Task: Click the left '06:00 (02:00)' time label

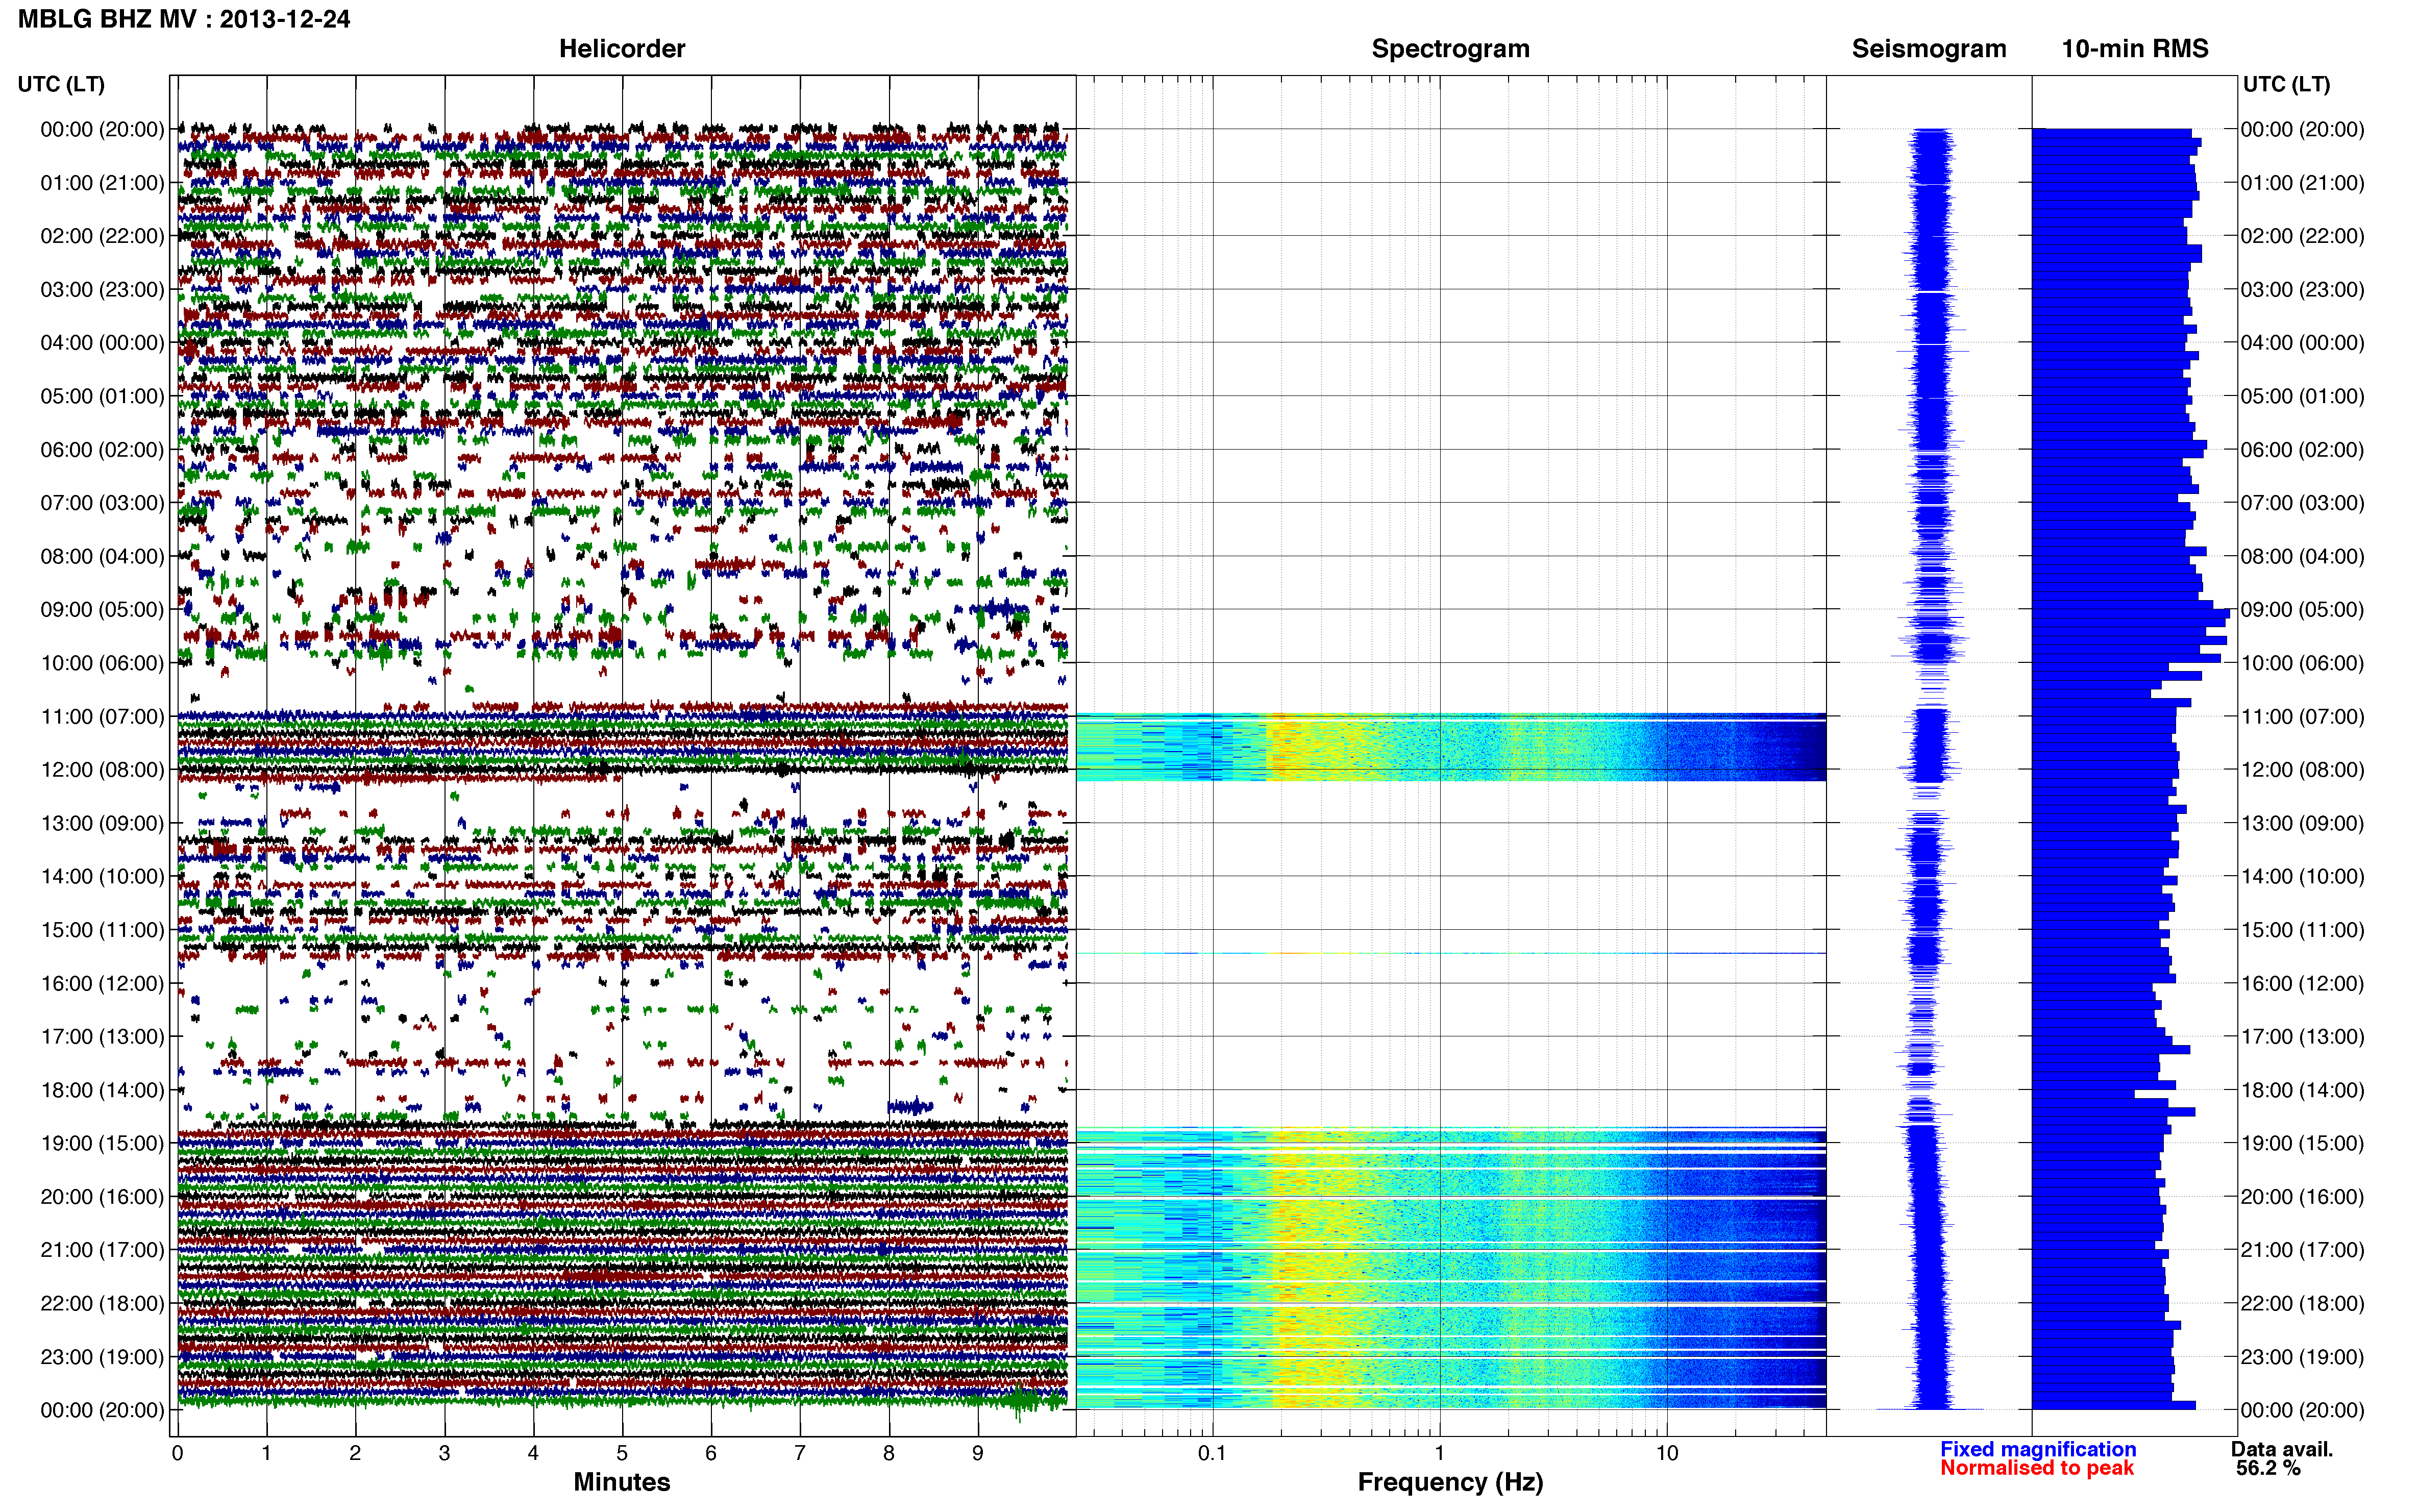Action: [102, 449]
